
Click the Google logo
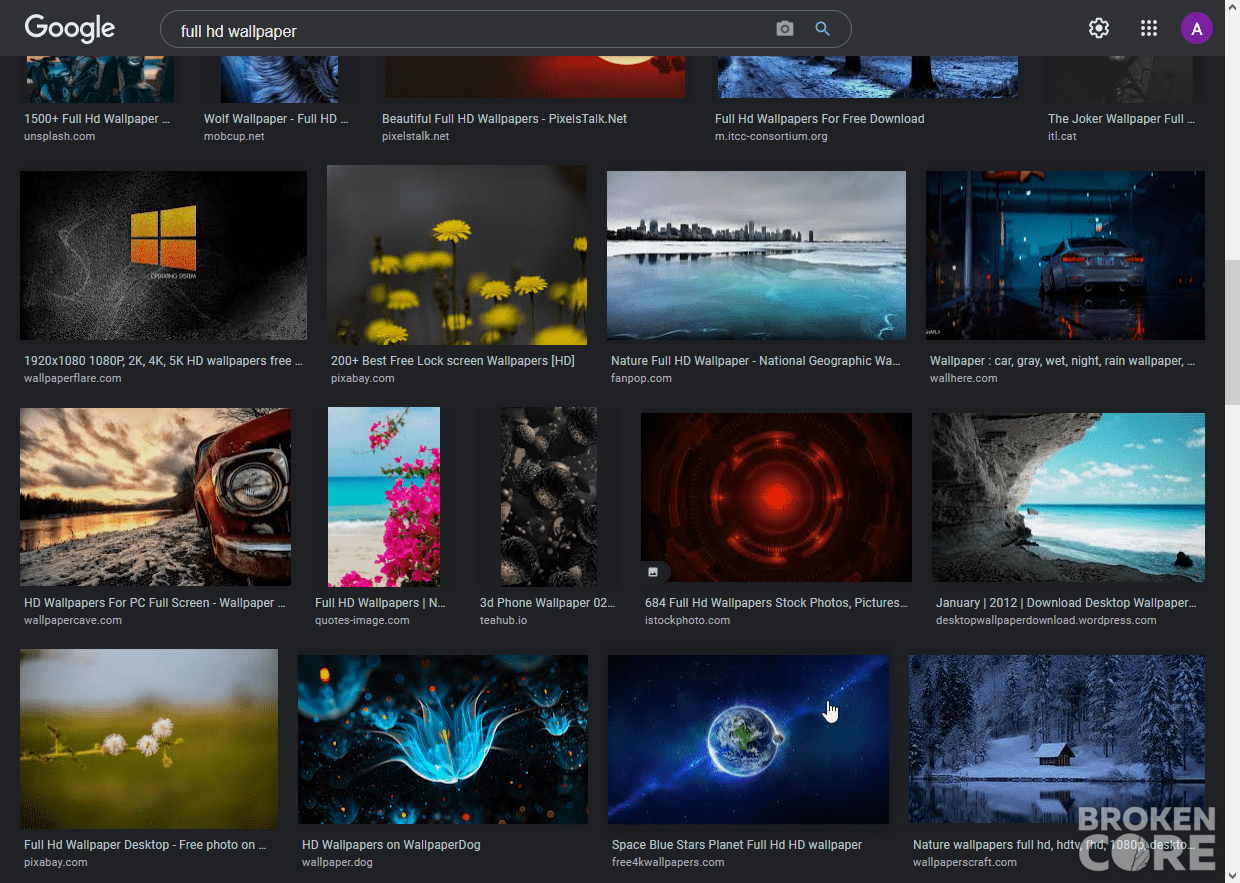tap(69, 28)
